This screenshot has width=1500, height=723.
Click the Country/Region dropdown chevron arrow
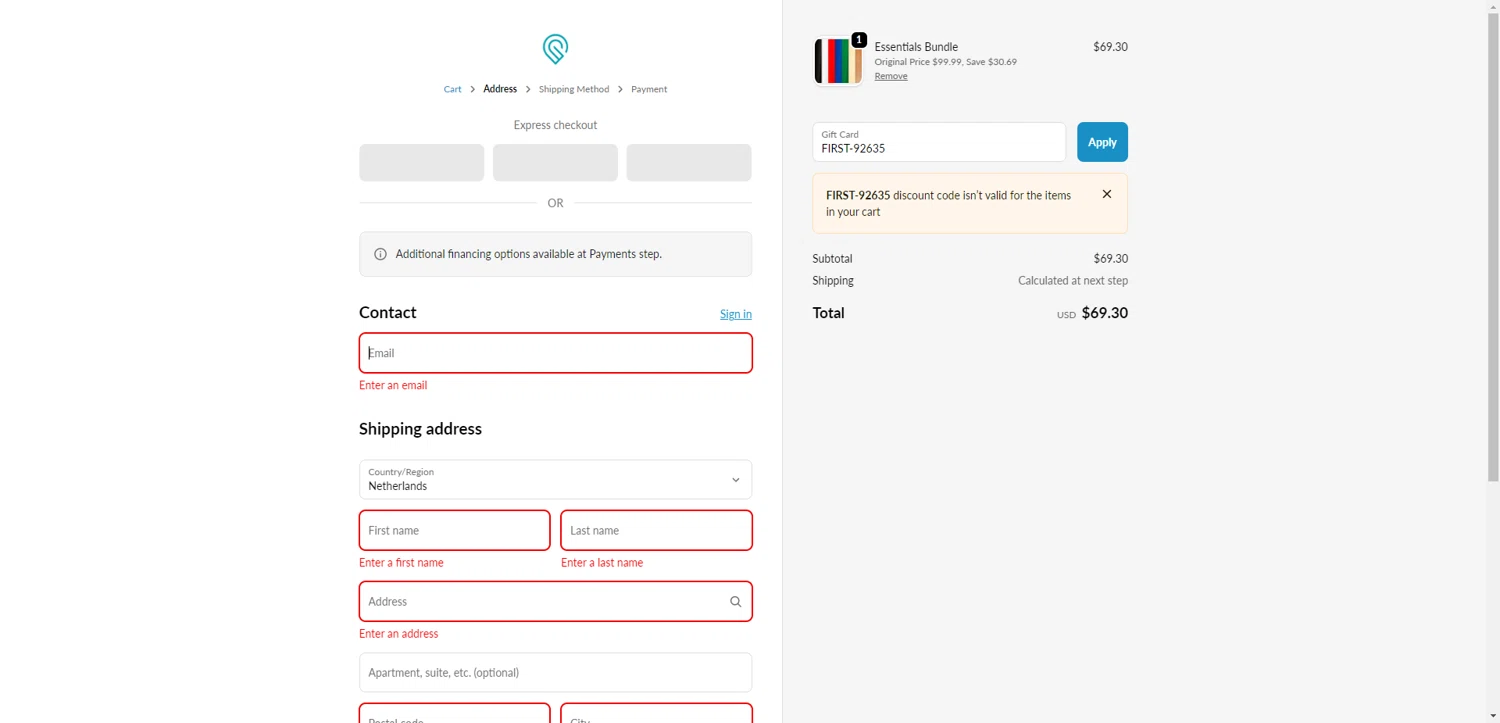tap(735, 480)
